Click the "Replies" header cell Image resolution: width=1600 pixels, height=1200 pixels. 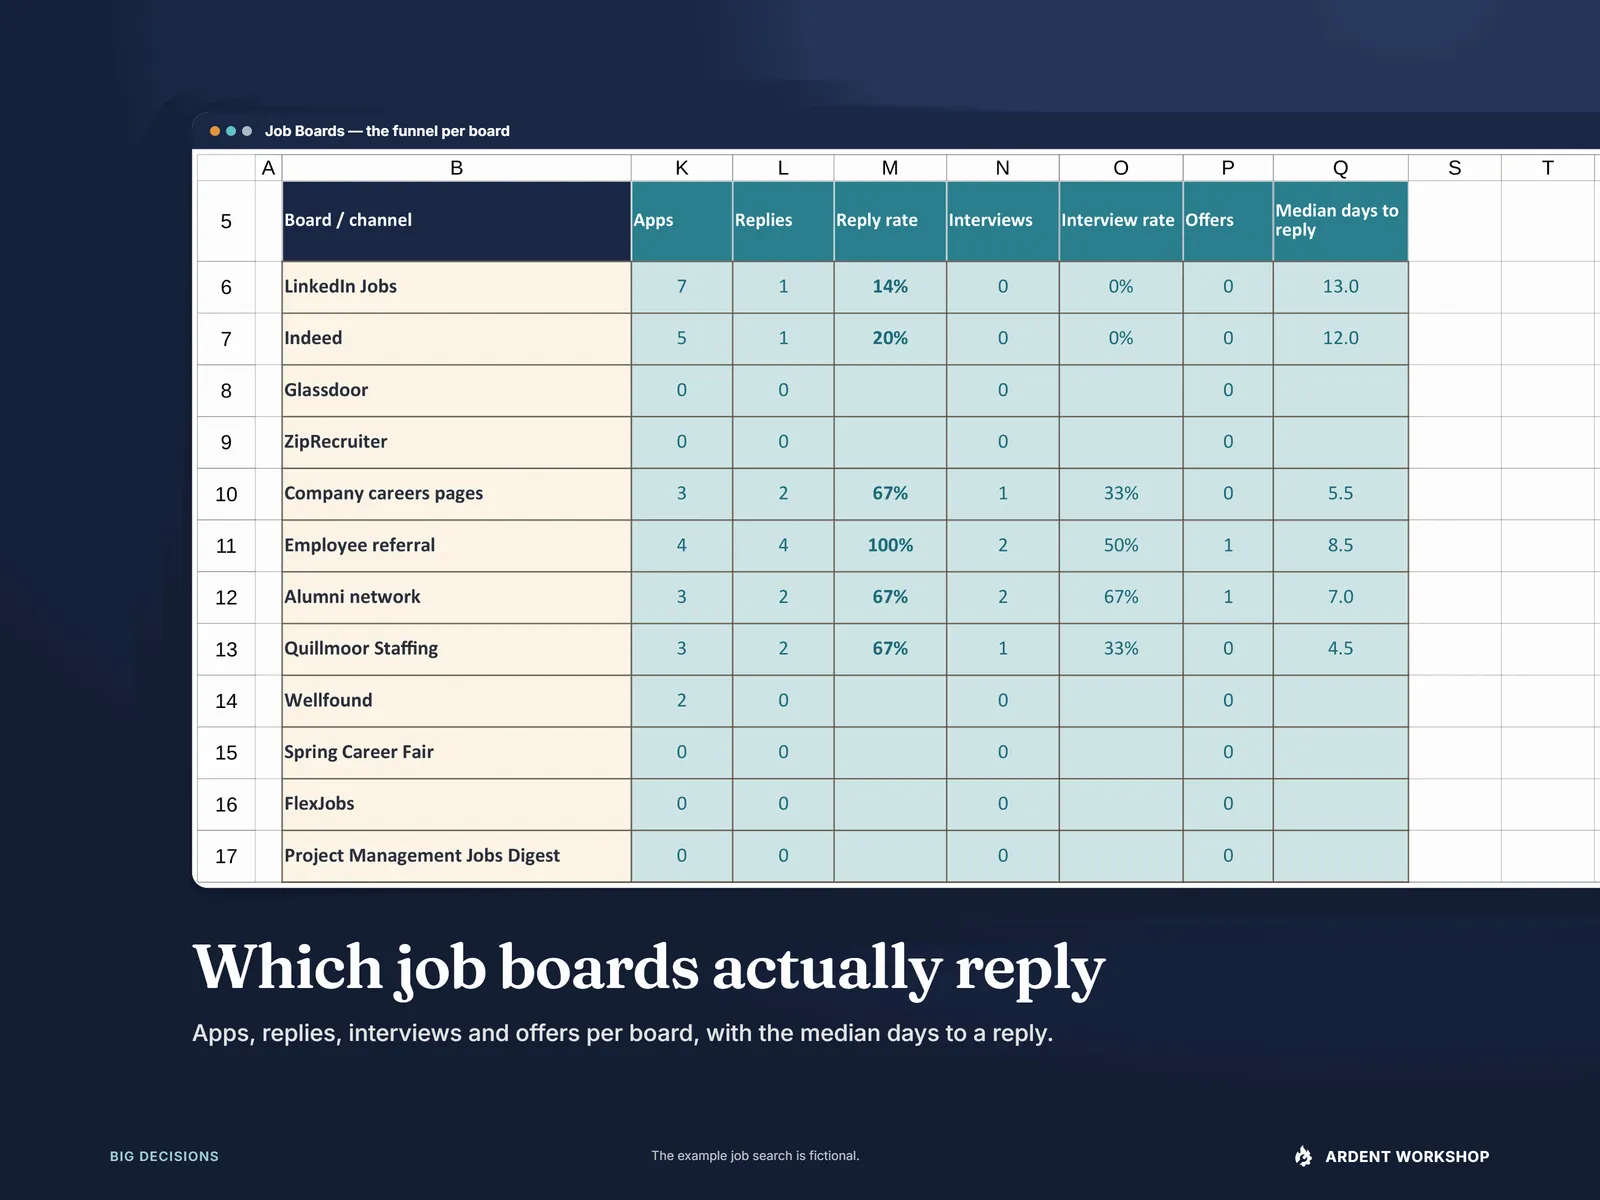tap(783, 221)
